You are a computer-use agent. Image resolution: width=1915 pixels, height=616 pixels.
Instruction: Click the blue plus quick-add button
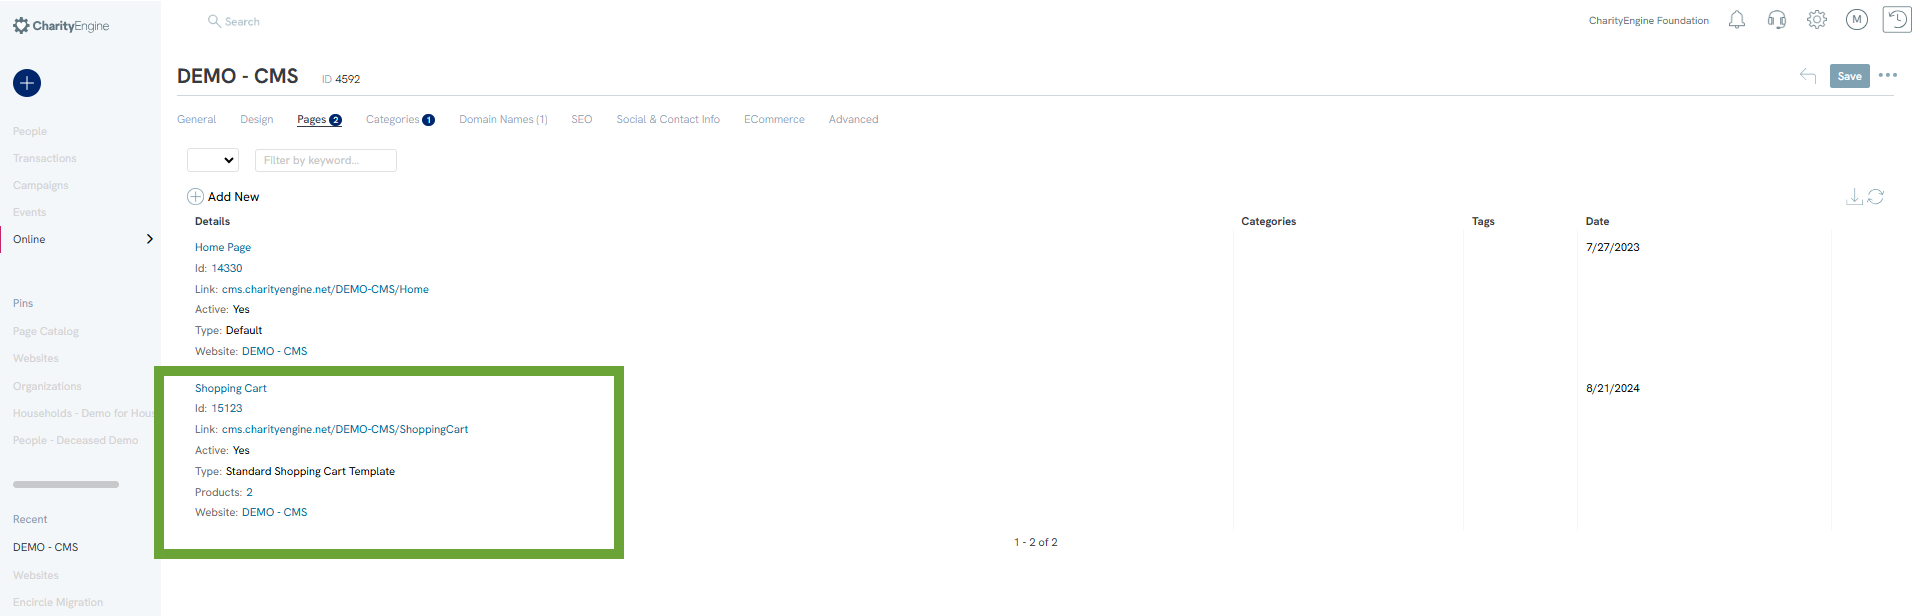tap(27, 83)
